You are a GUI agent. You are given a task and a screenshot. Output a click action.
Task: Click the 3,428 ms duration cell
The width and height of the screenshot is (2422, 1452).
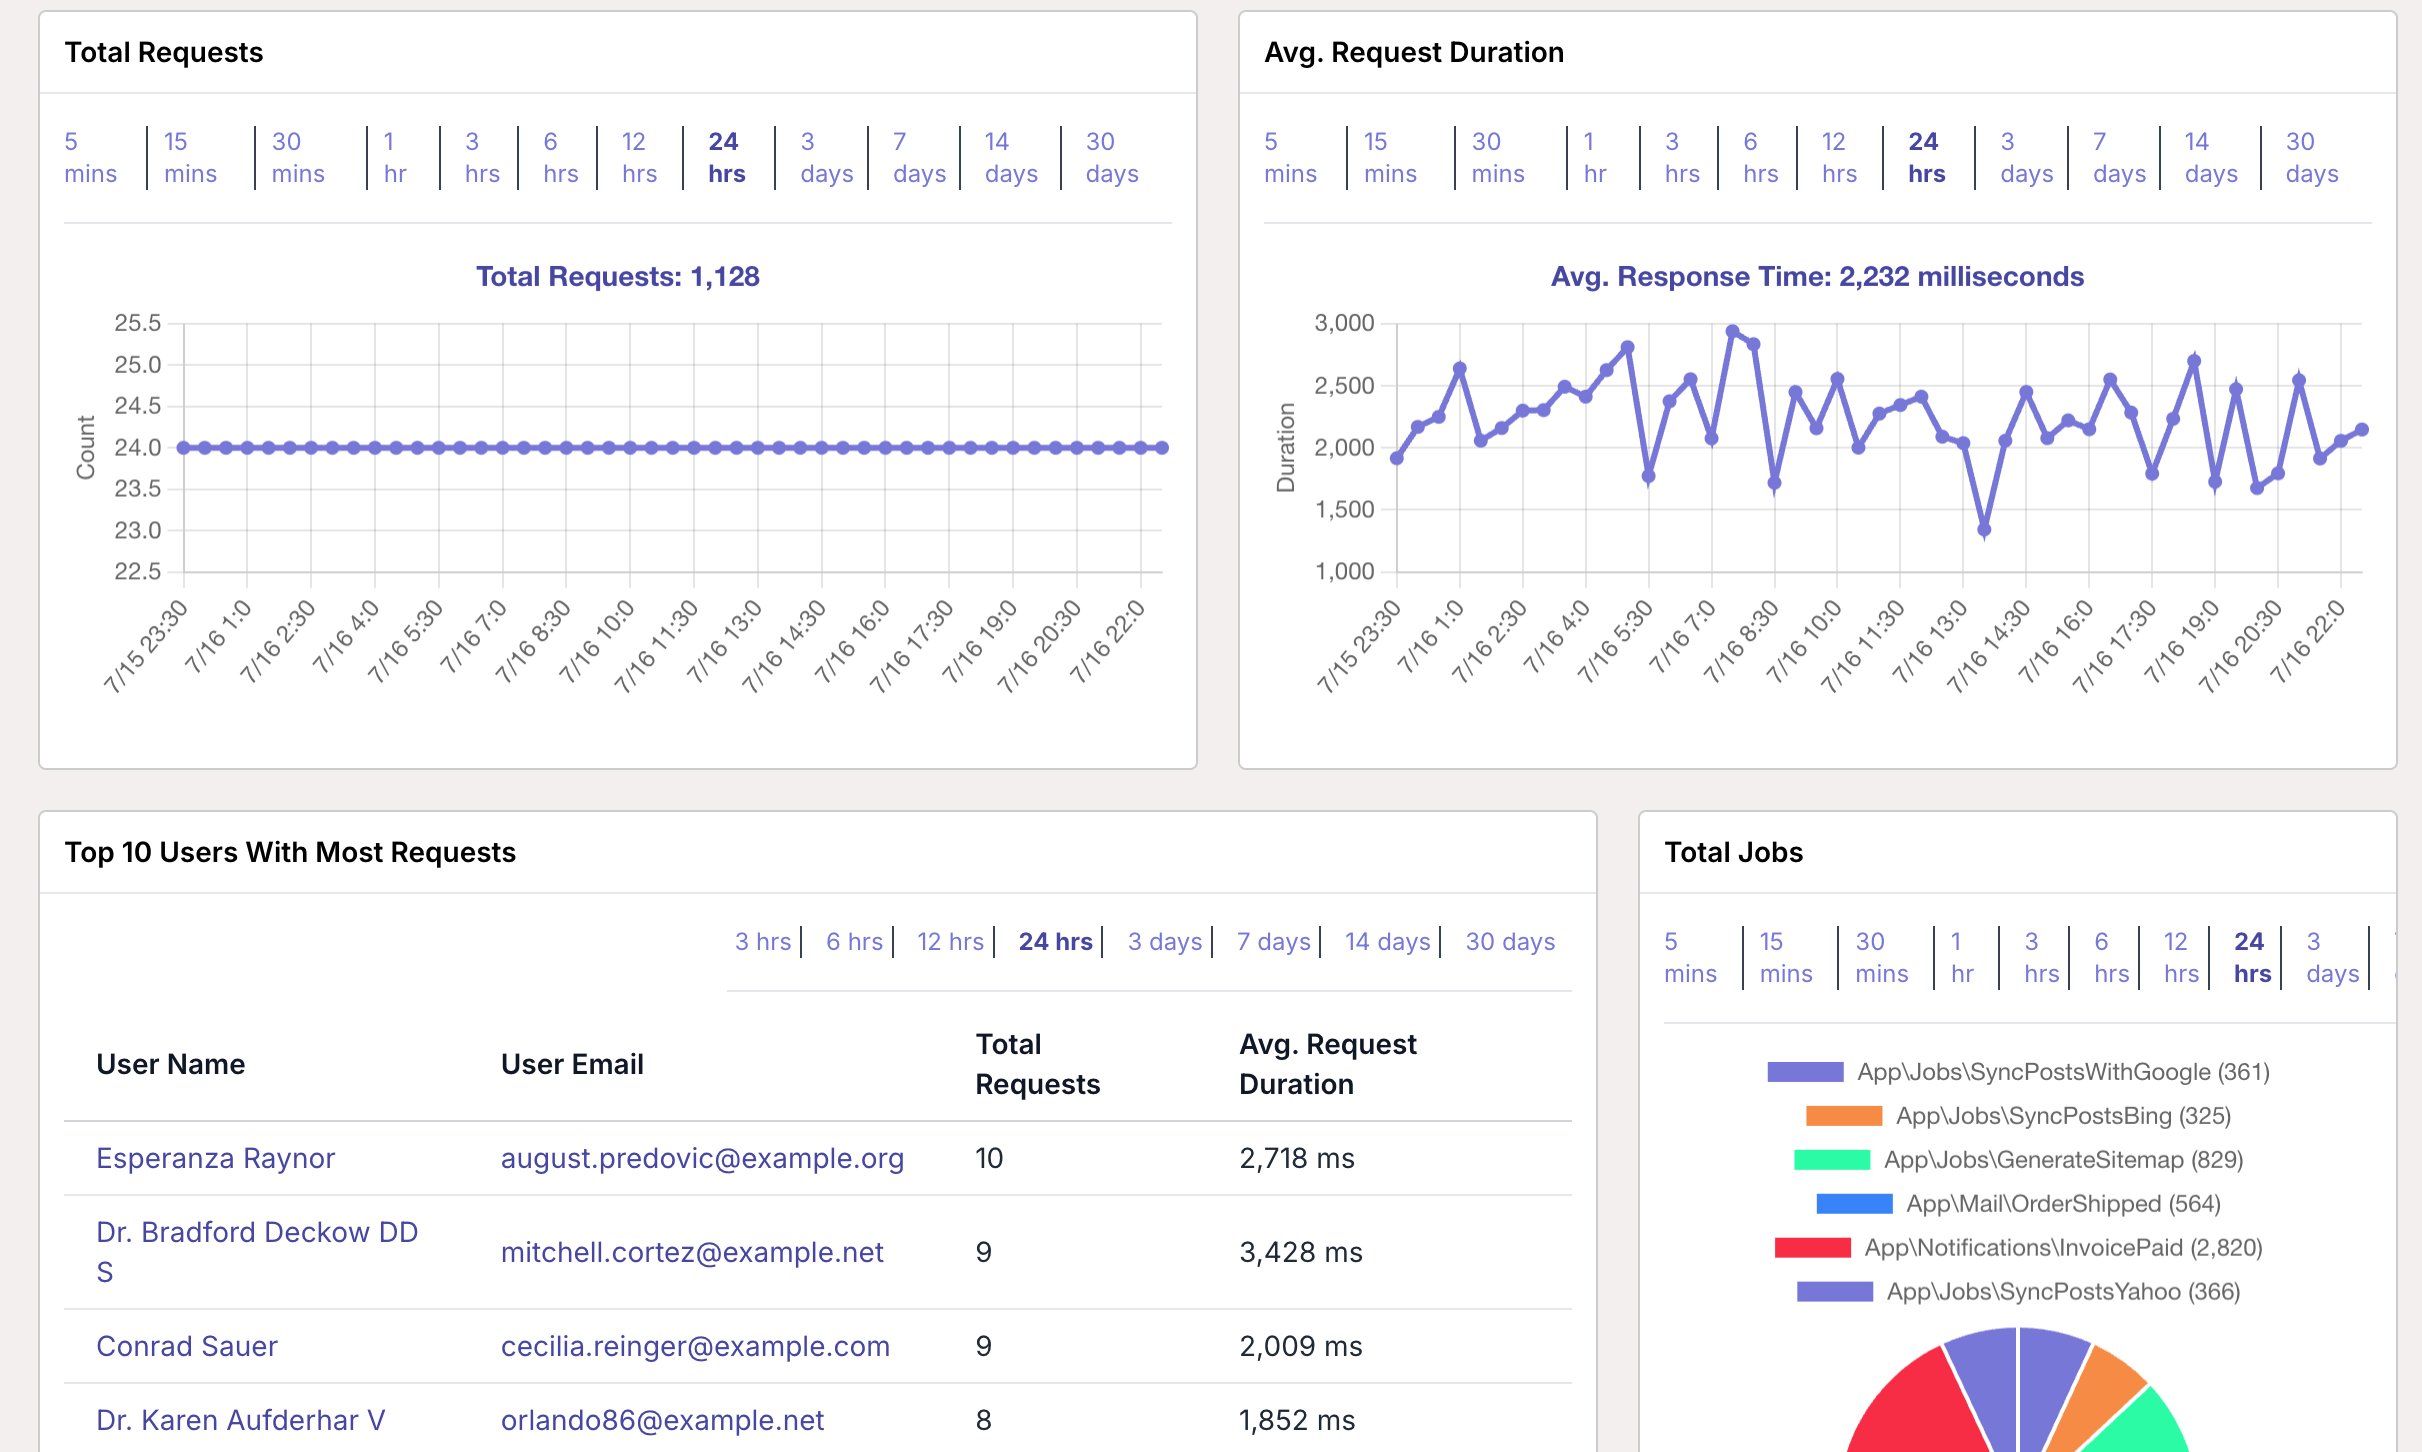pyautogui.click(x=1300, y=1252)
